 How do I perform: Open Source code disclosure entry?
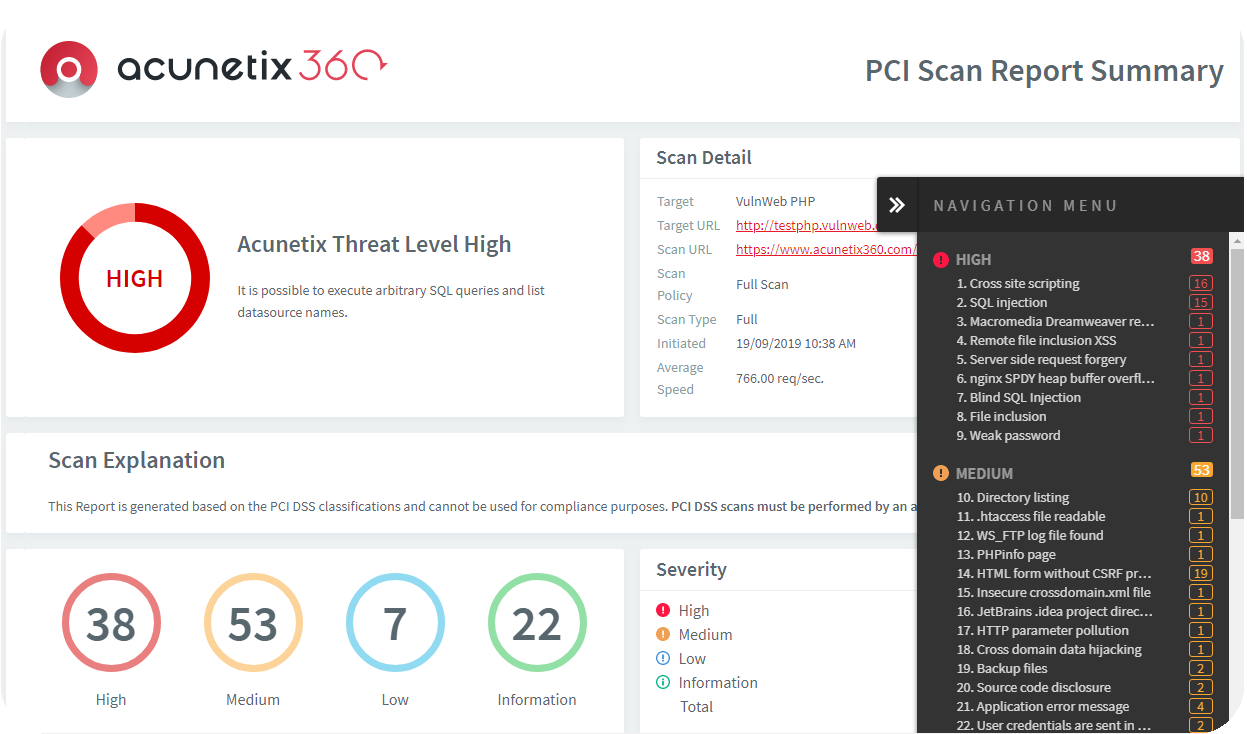pyautogui.click(x=1034, y=687)
